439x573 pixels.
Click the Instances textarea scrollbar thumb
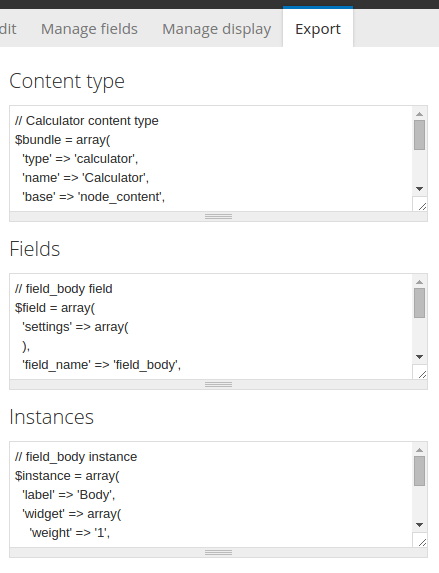[420, 471]
